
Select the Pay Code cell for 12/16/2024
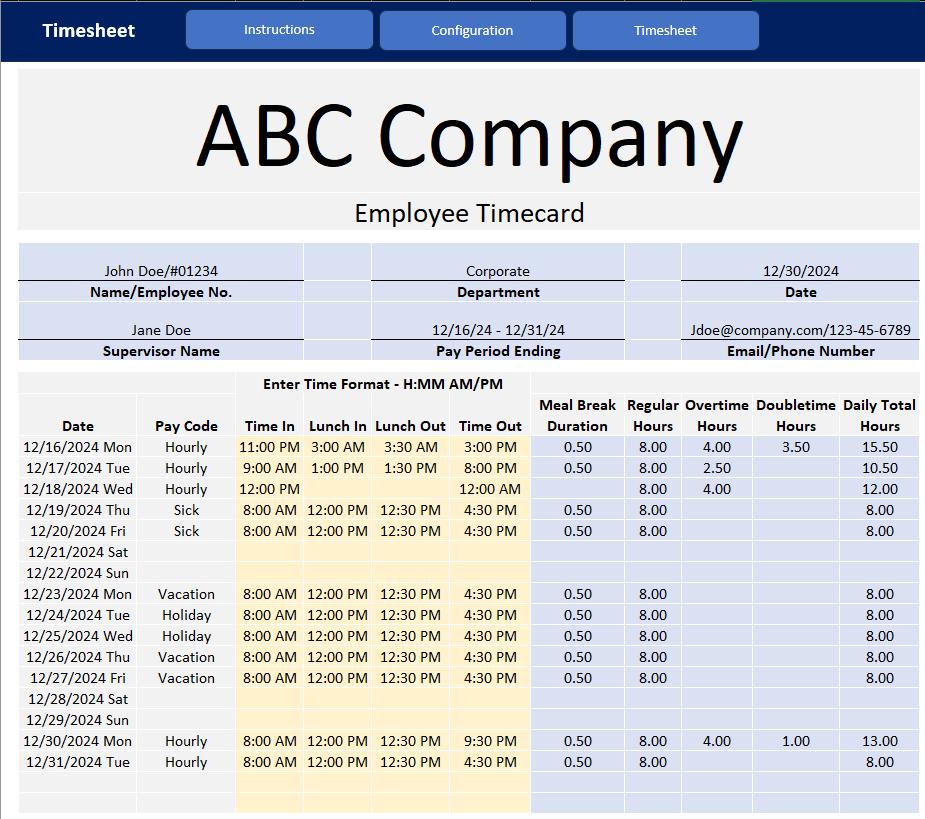186,447
